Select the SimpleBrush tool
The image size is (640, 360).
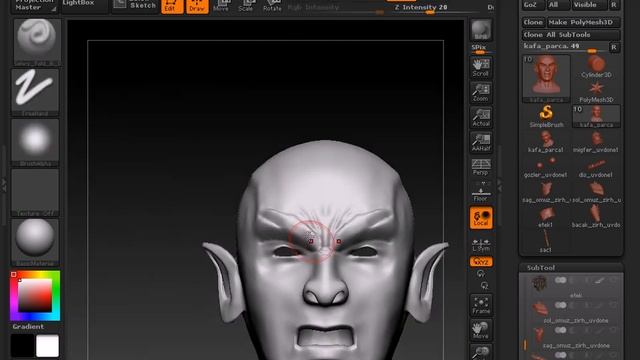point(546,116)
